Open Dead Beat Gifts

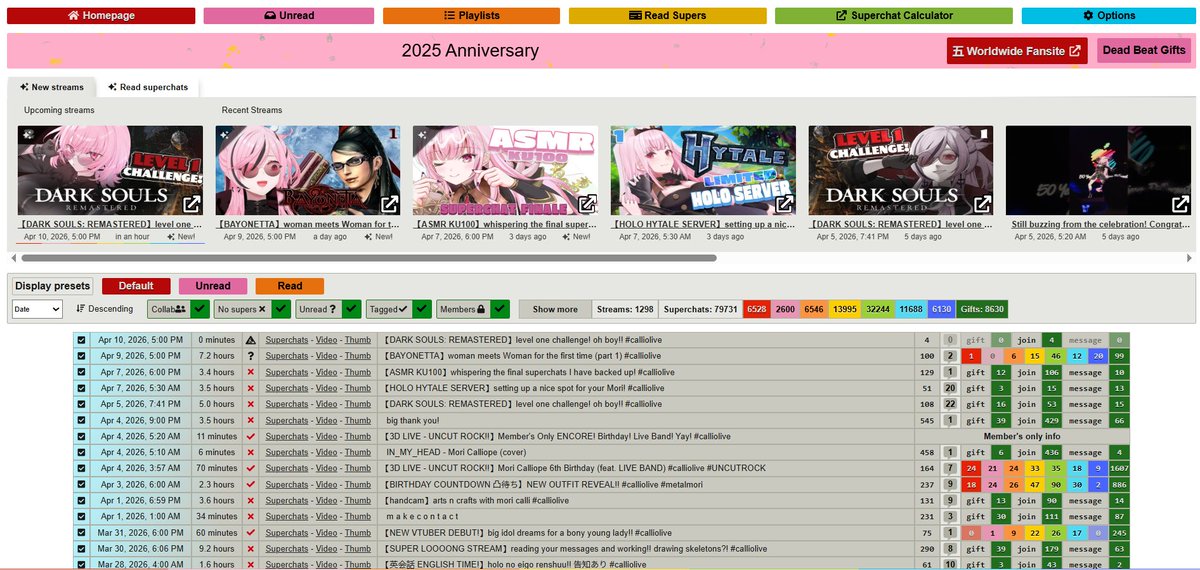pos(1144,51)
